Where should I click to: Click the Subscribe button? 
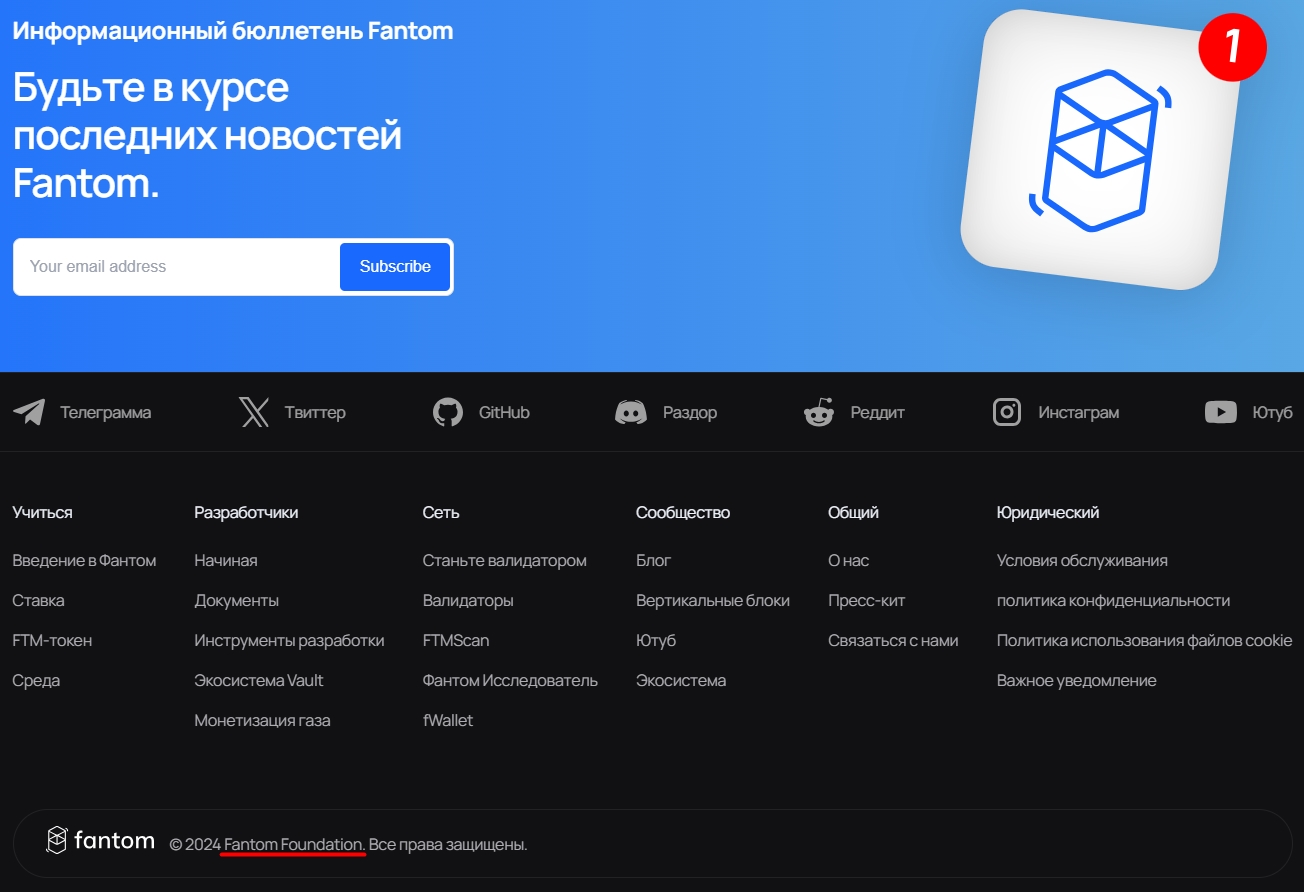pos(395,267)
